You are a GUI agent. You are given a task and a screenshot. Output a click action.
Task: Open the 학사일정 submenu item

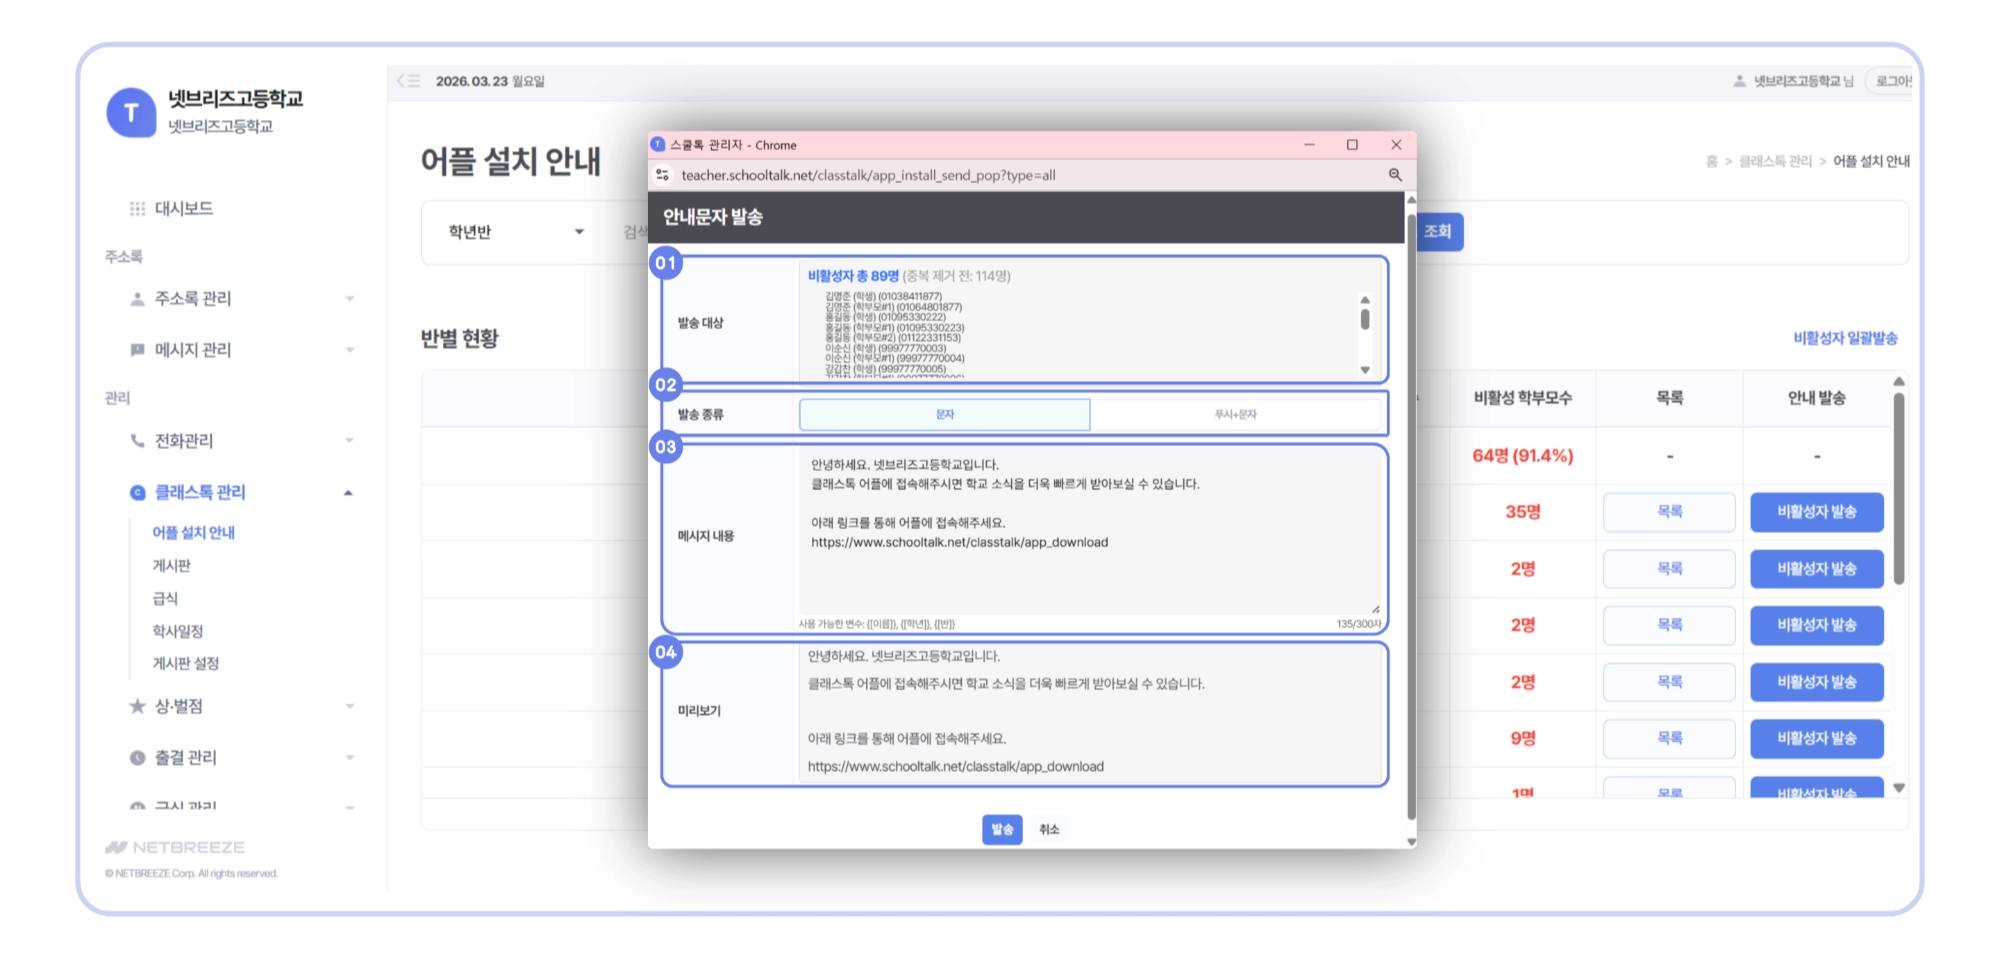coord(177,631)
